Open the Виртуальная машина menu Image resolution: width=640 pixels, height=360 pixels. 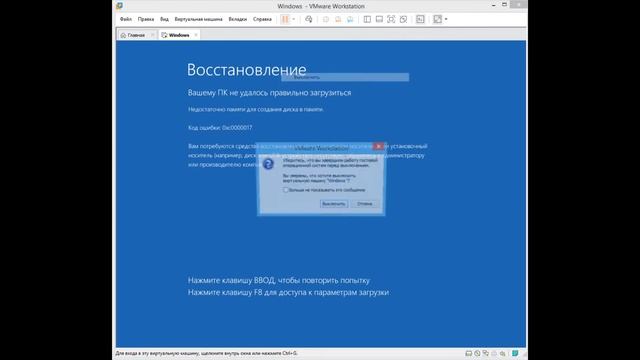198,19
